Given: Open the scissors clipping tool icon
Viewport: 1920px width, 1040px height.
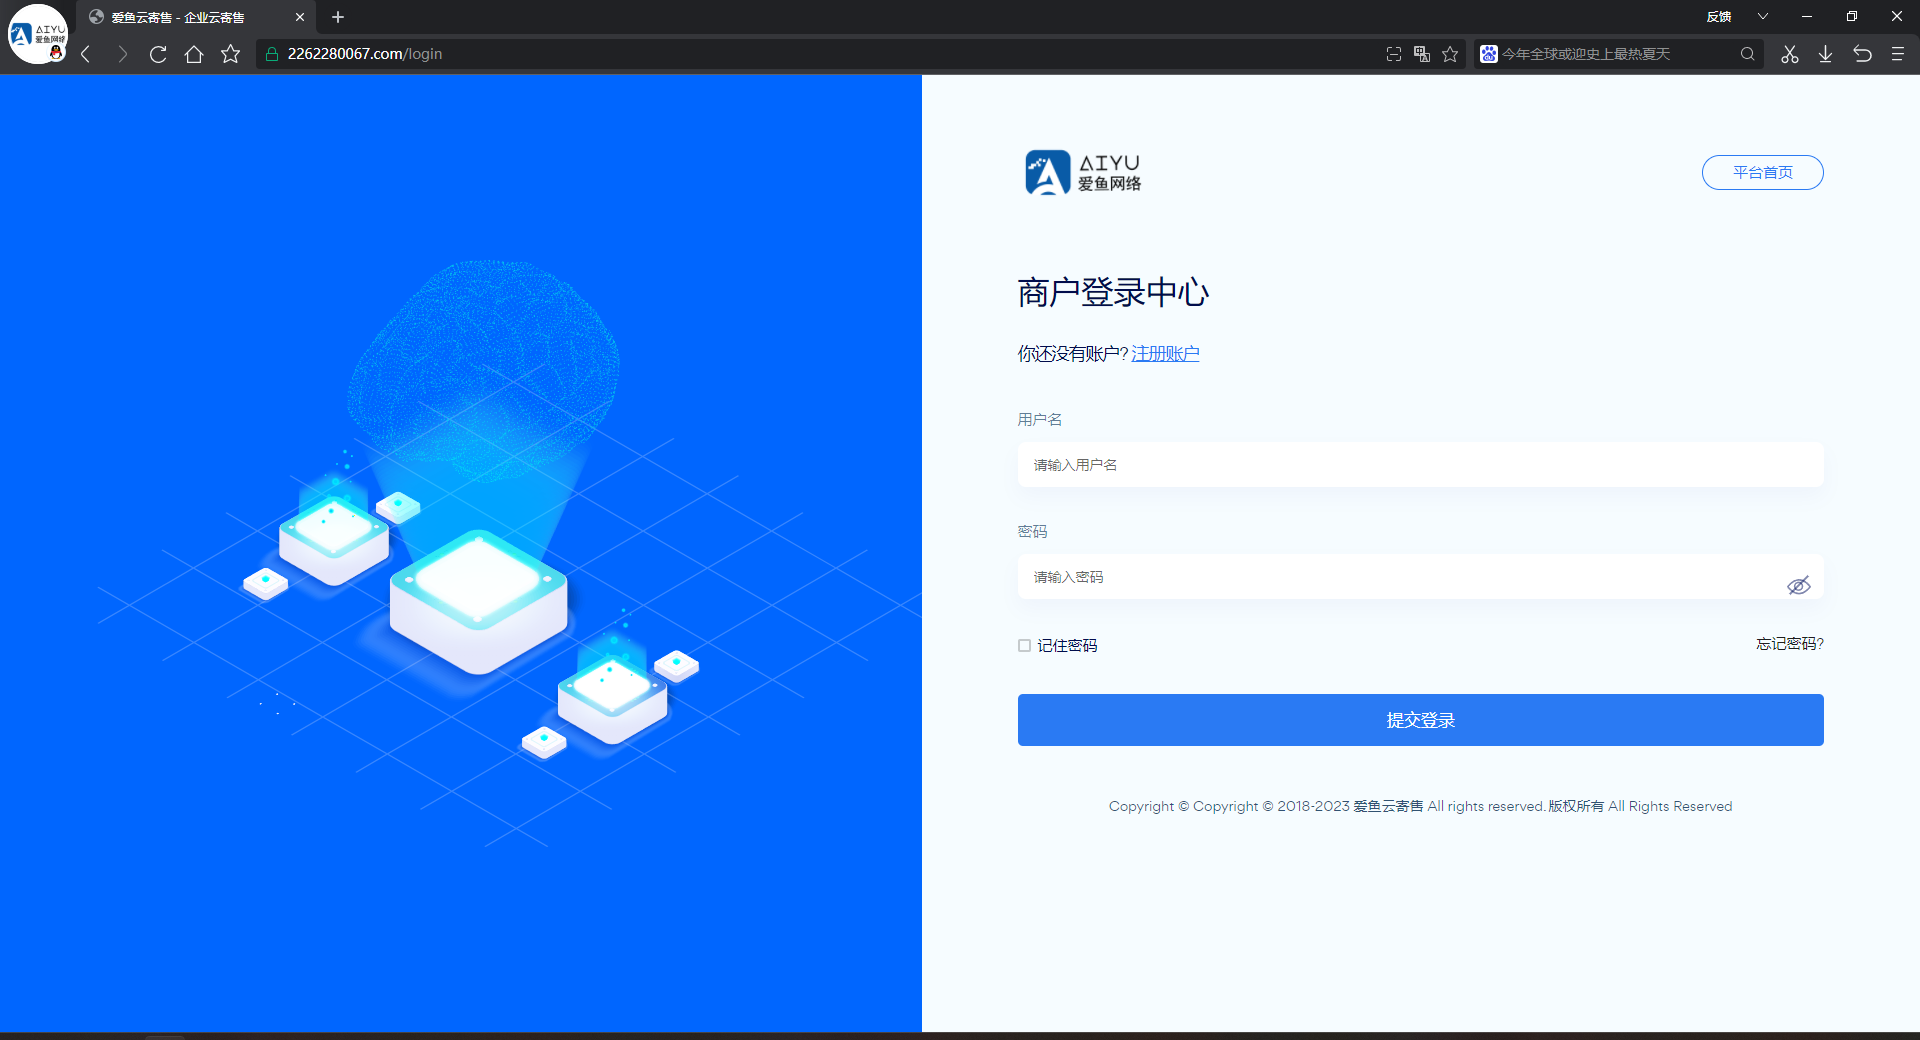Looking at the screenshot, I should point(1790,54).
